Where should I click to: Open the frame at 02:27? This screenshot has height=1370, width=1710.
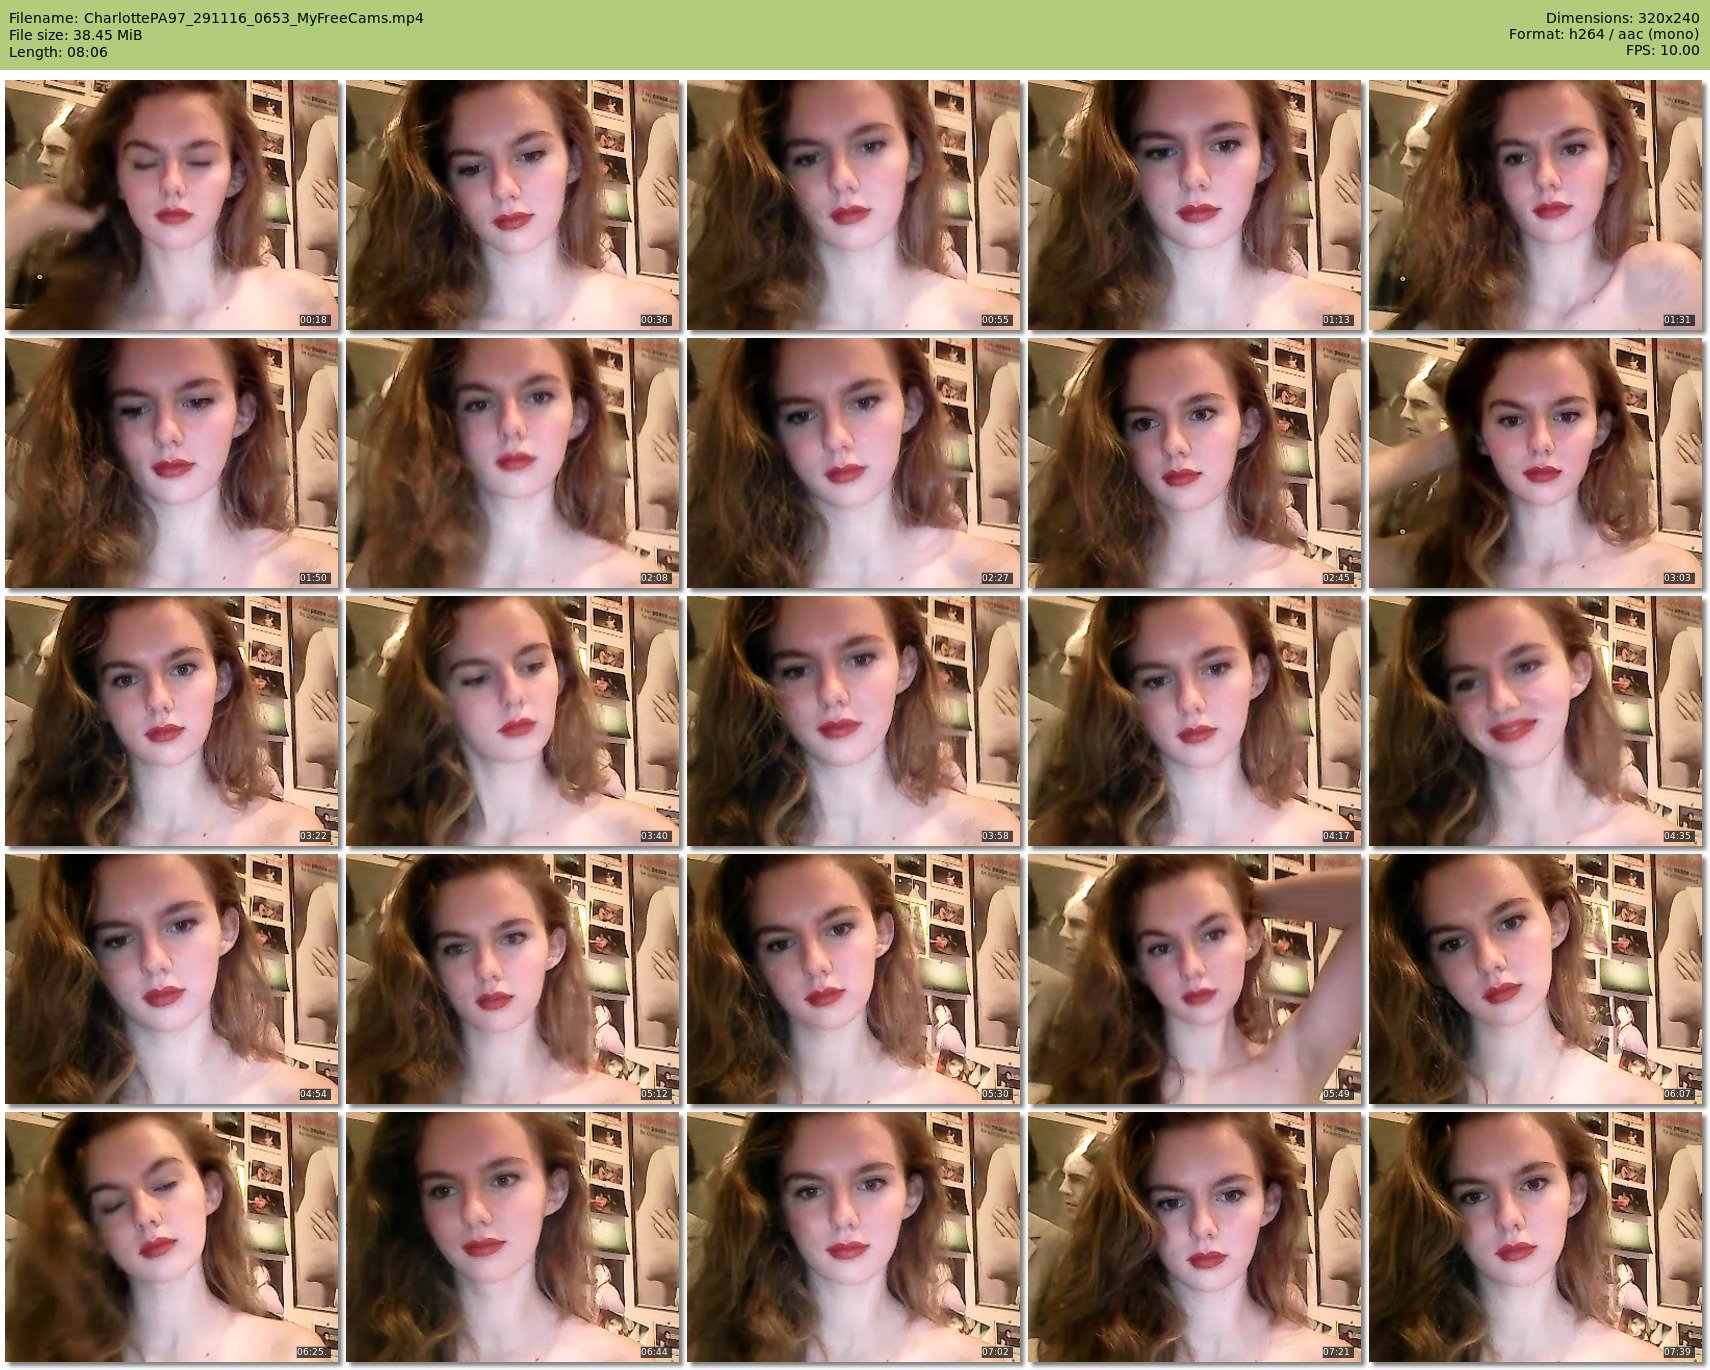pyautogui.click(x=853, y=463)
